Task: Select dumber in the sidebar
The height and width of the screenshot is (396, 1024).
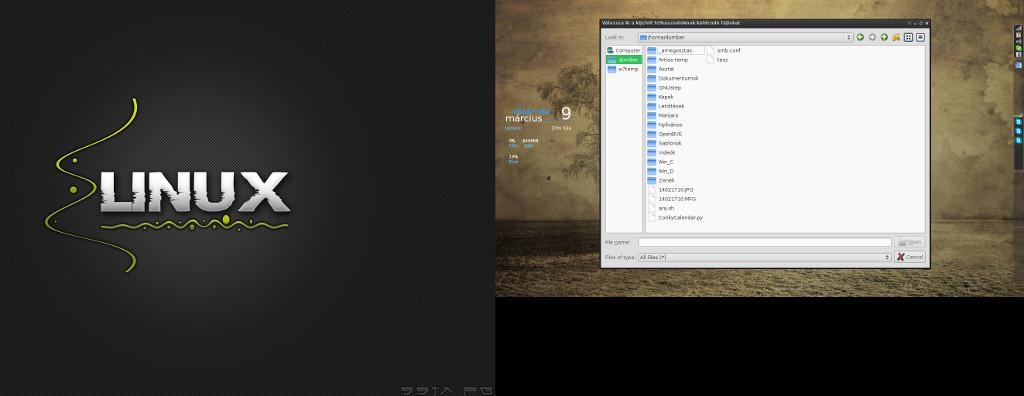Action: (624, 59)
